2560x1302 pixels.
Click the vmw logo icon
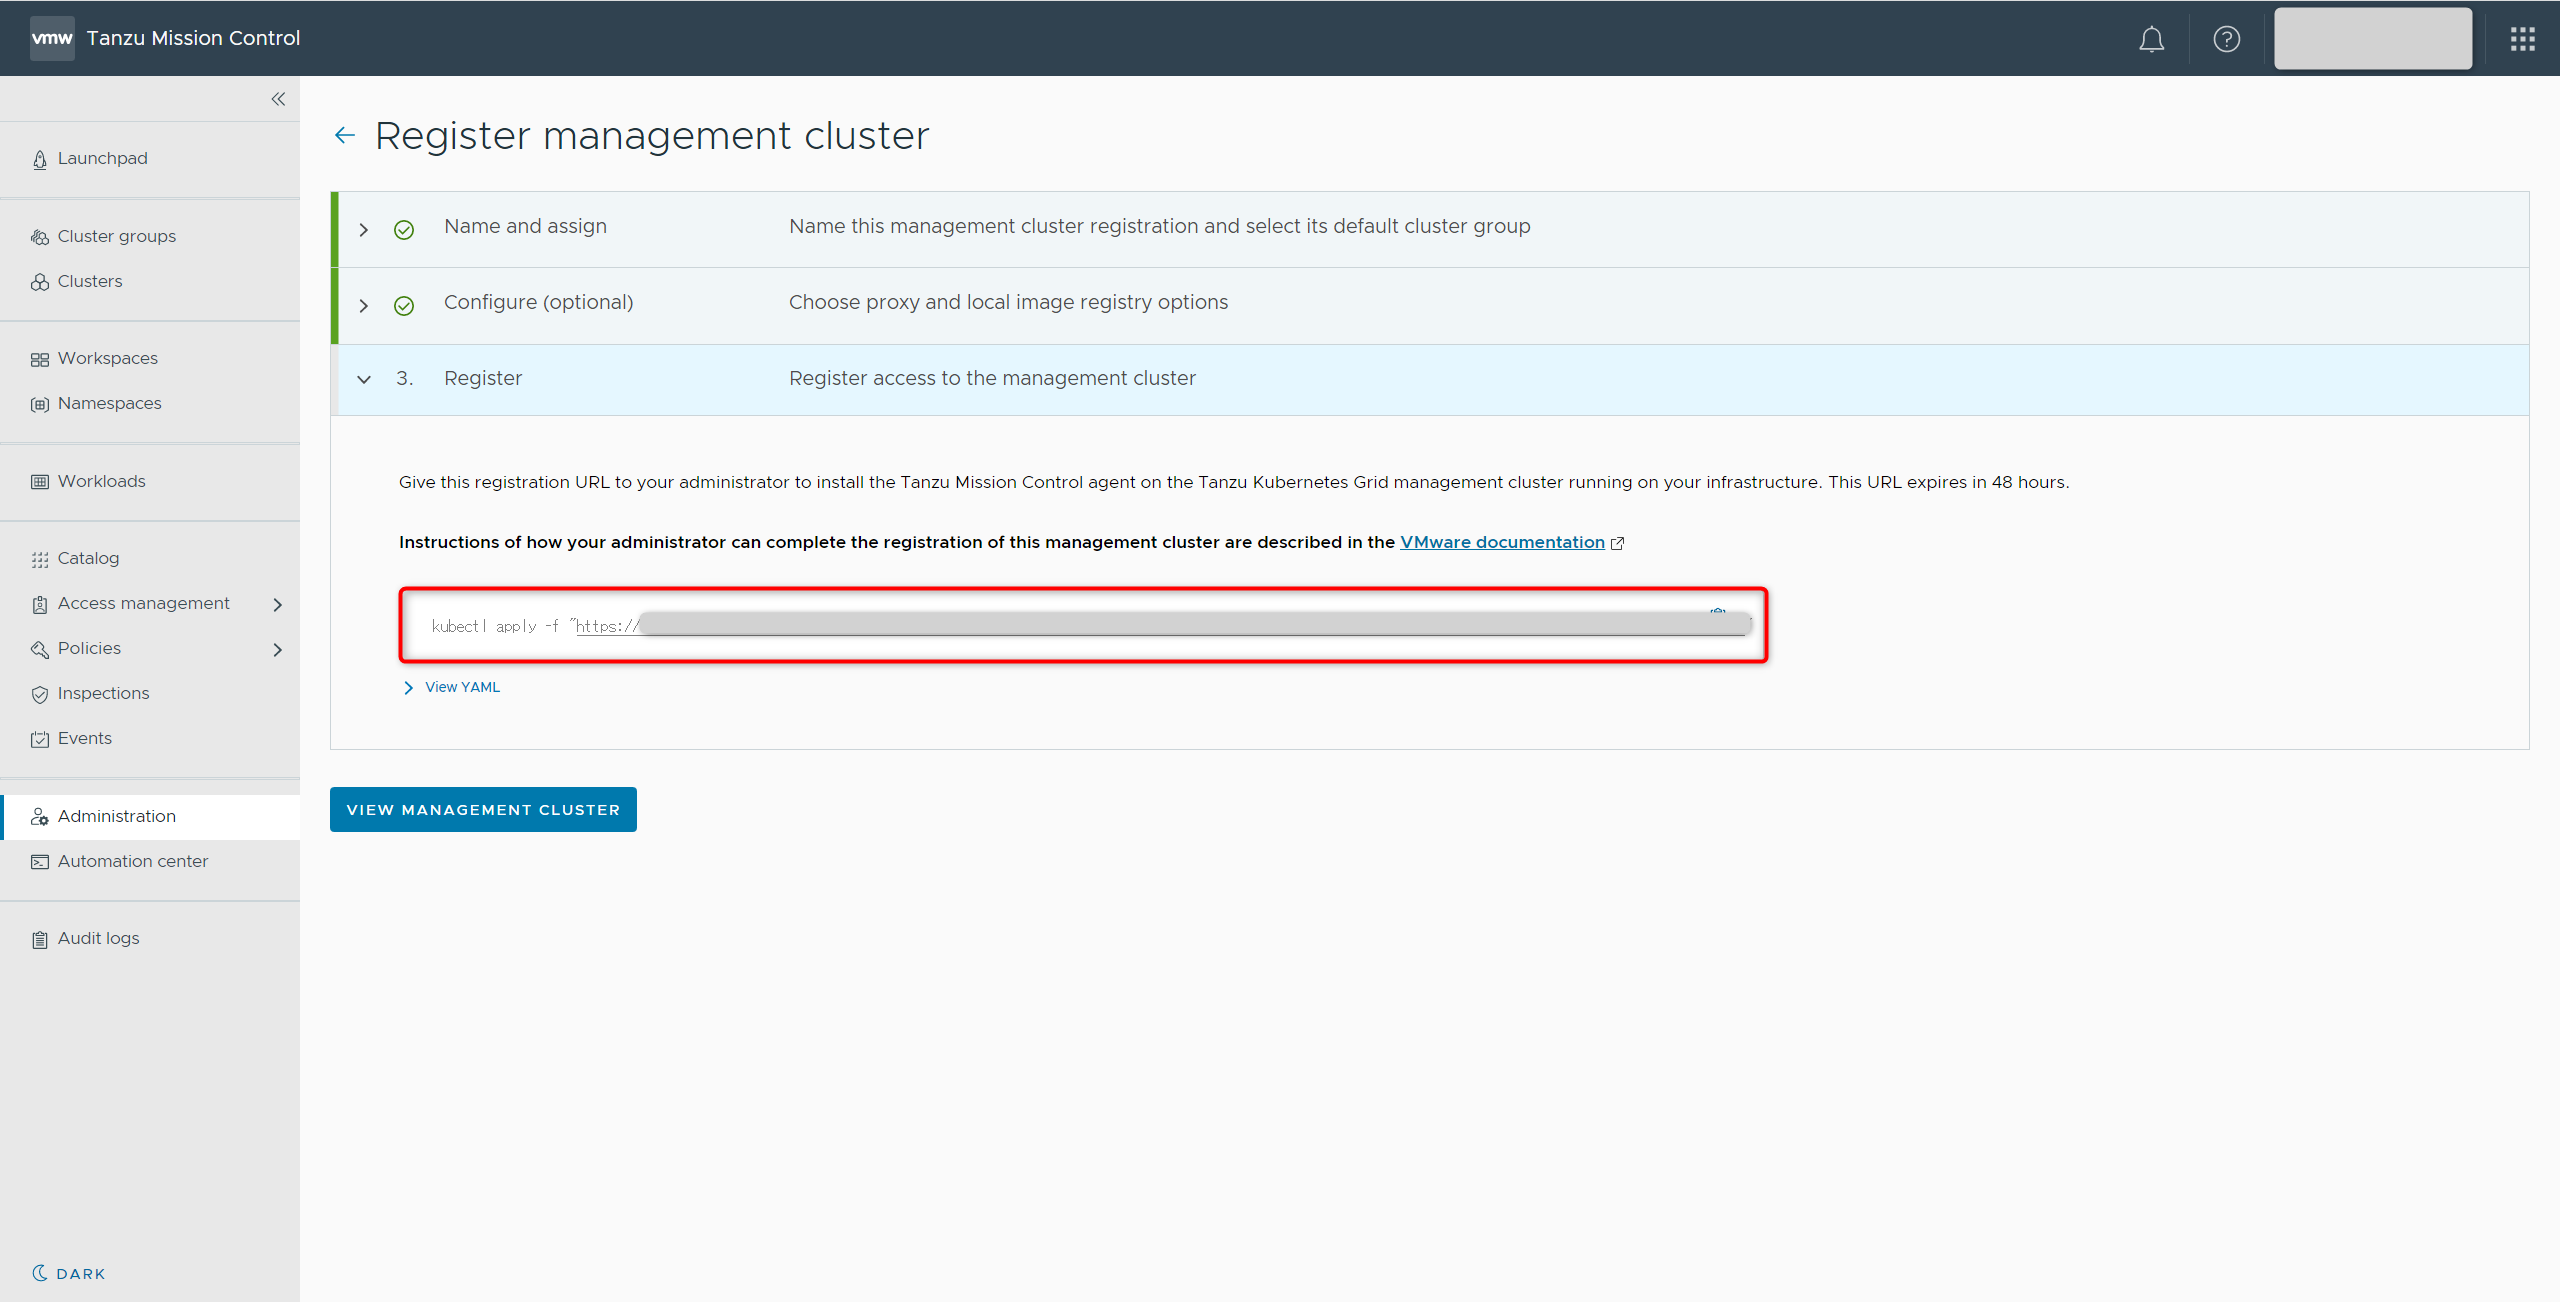[52, 38]
